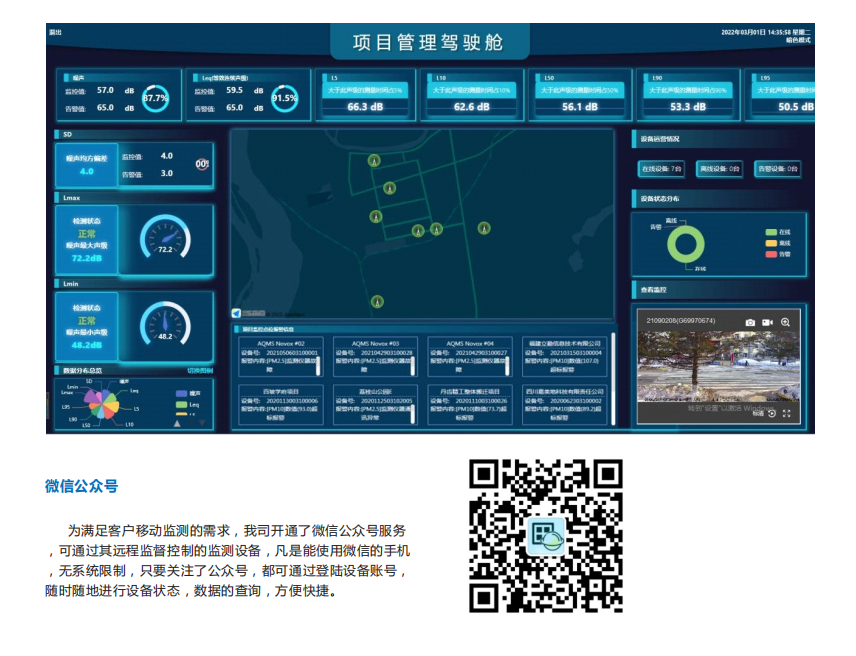The width and height of the screenshot is (856, 656).
Task: Click the topmost station marker on the map
Action: (374, 160)
